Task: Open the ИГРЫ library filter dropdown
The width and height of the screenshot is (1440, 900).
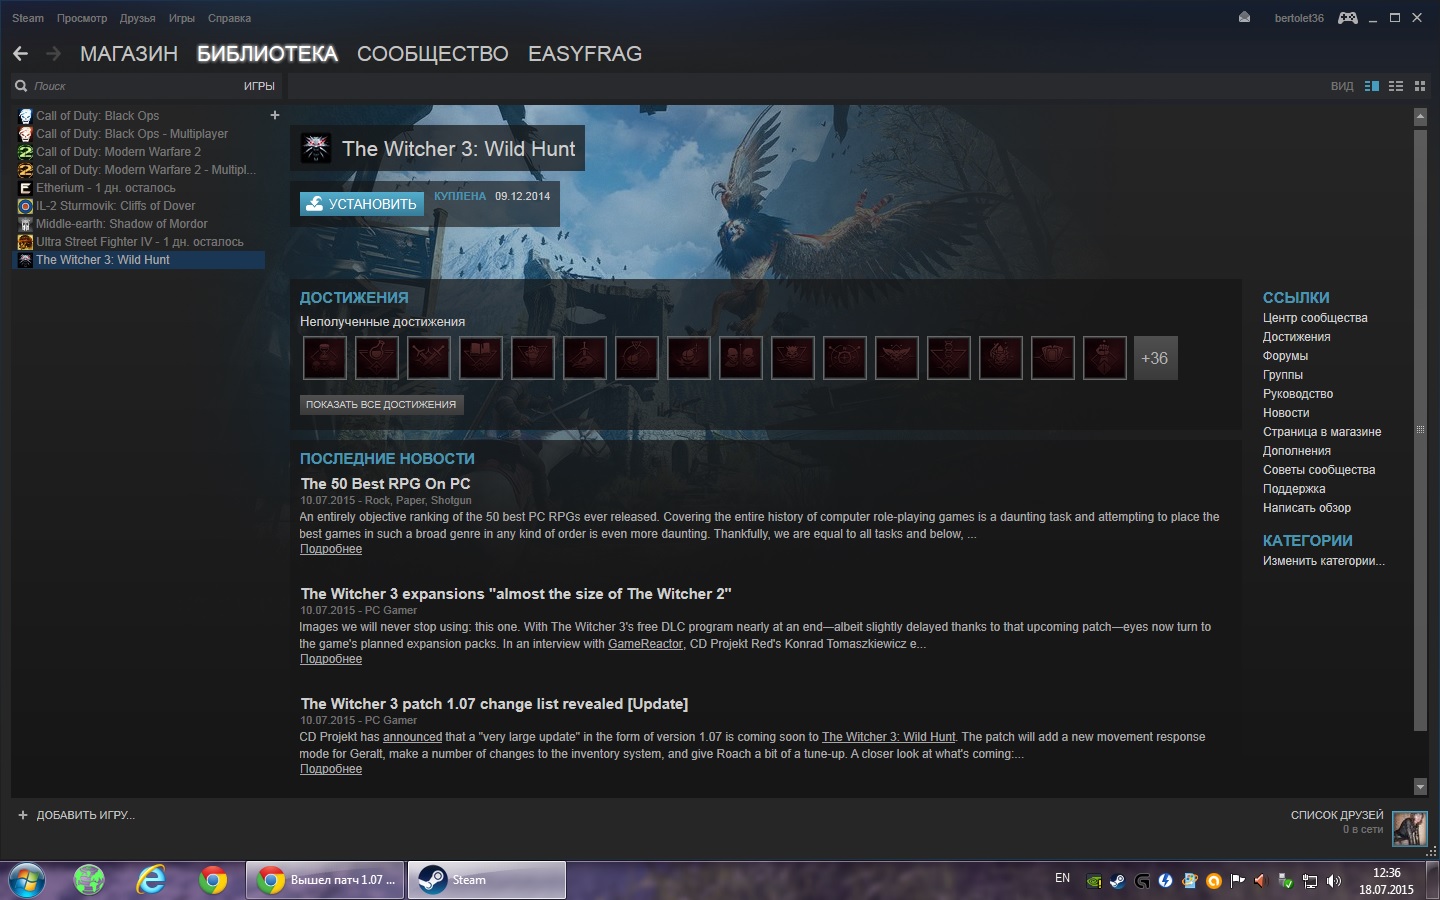Action: click(x=259, y=86)
